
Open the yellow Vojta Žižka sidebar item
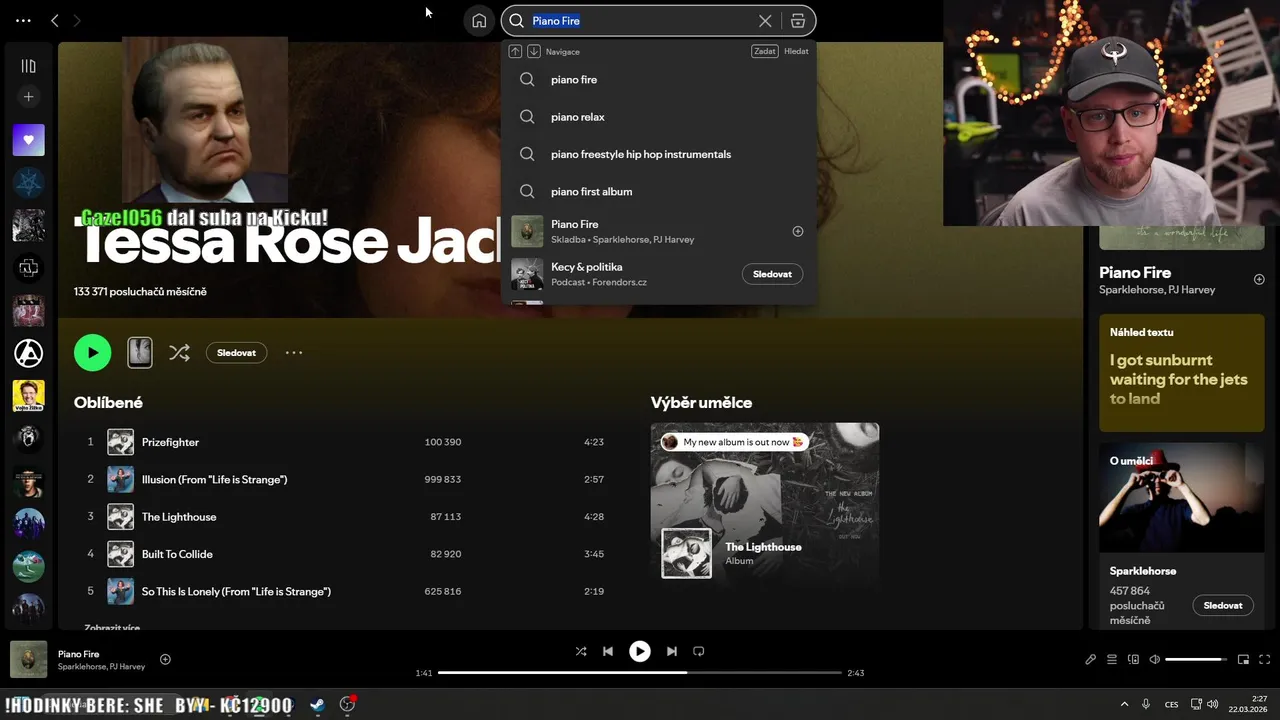[28, 395]
